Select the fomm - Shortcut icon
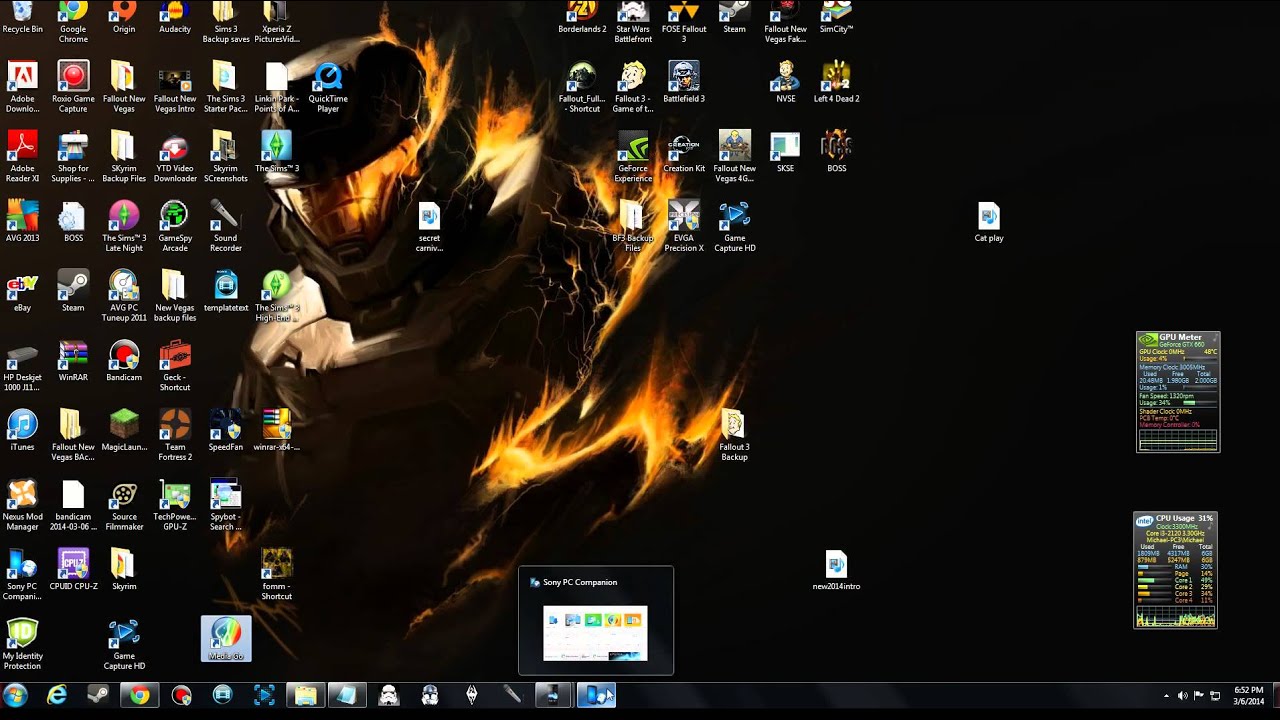Screen dimensions: 1280x720 click(277, 575)
